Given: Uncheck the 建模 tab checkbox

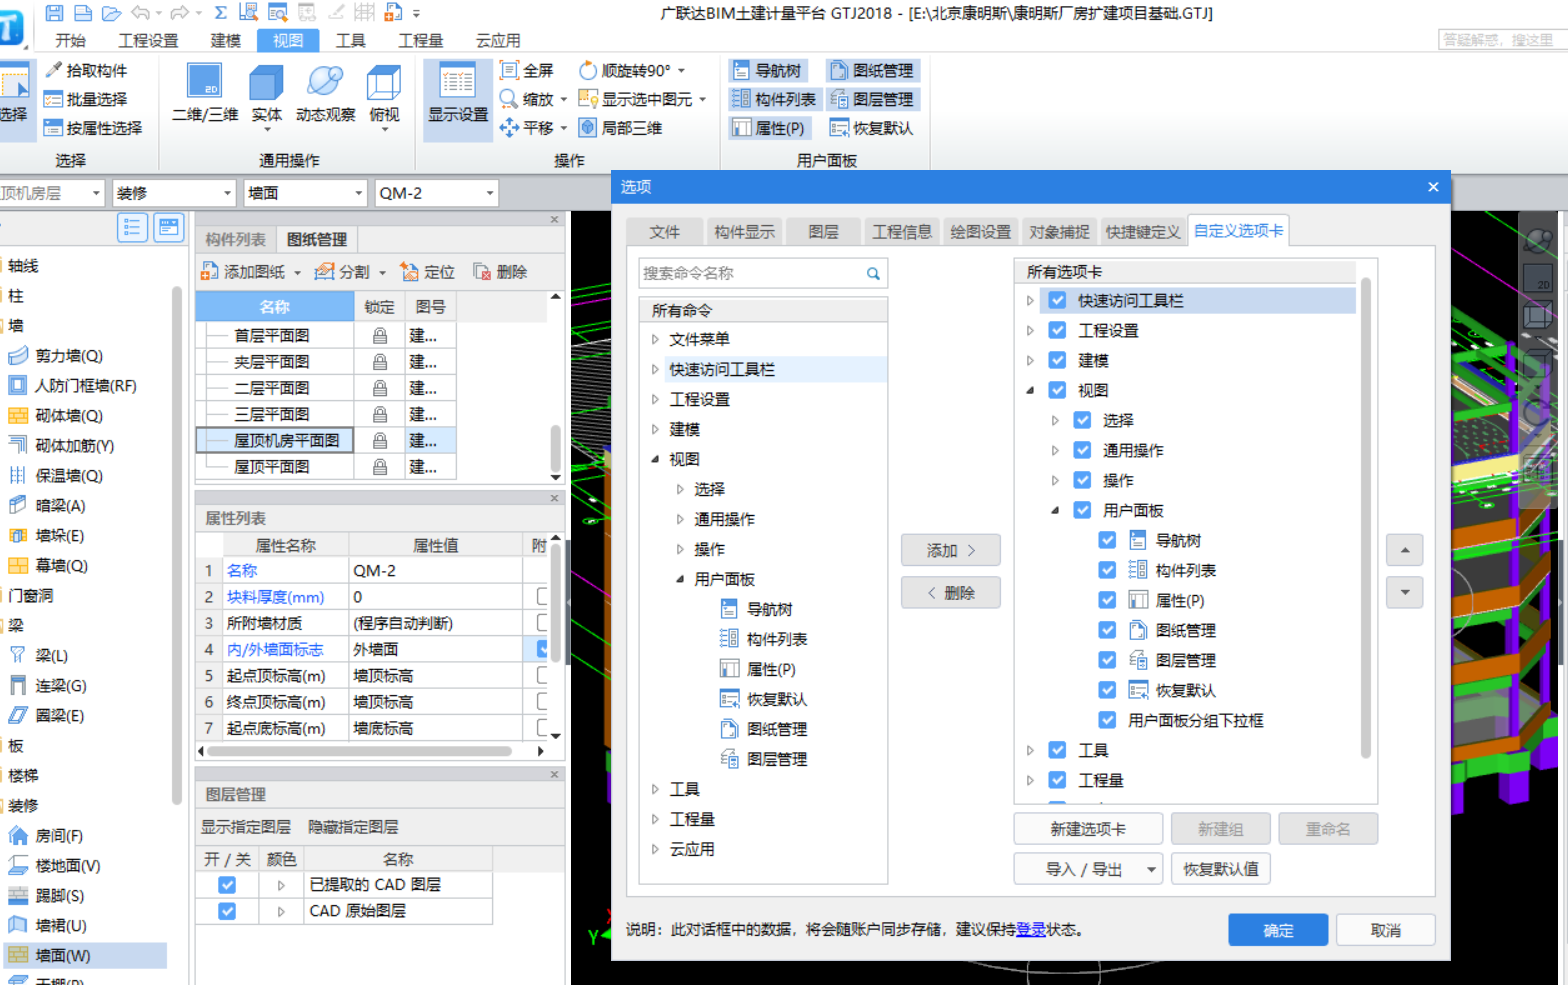Looking at the screenshot, I should pos(1057,360).
